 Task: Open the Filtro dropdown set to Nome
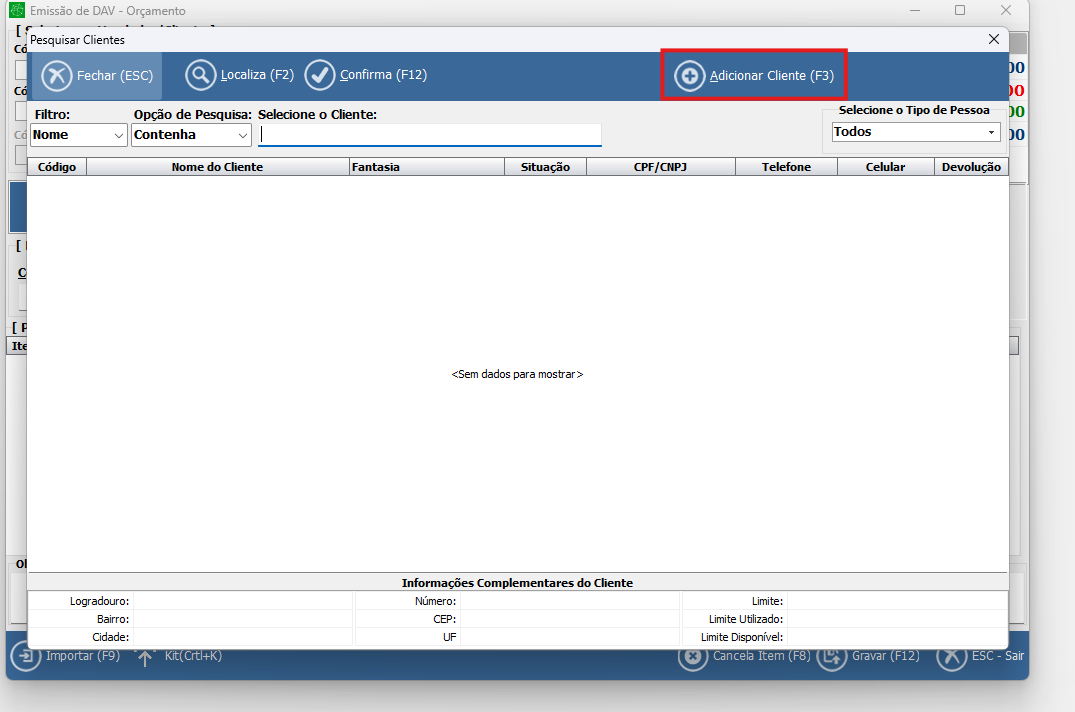[x=78, y=135]
